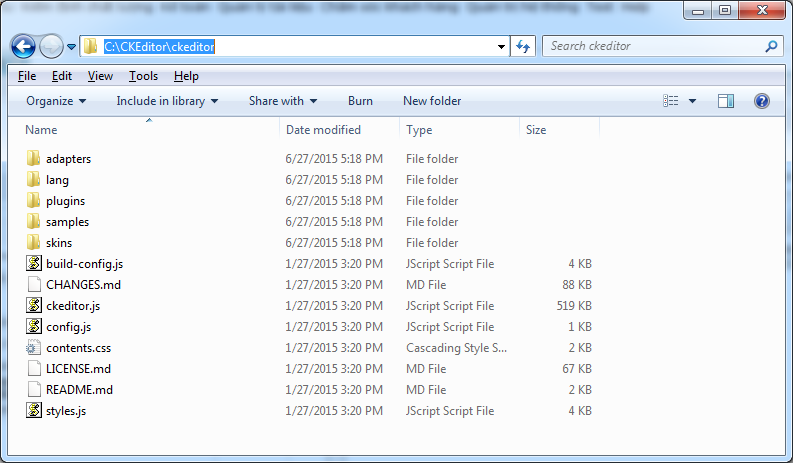Select the C:\CKEditor\ckeditor address path

(159, 47)
